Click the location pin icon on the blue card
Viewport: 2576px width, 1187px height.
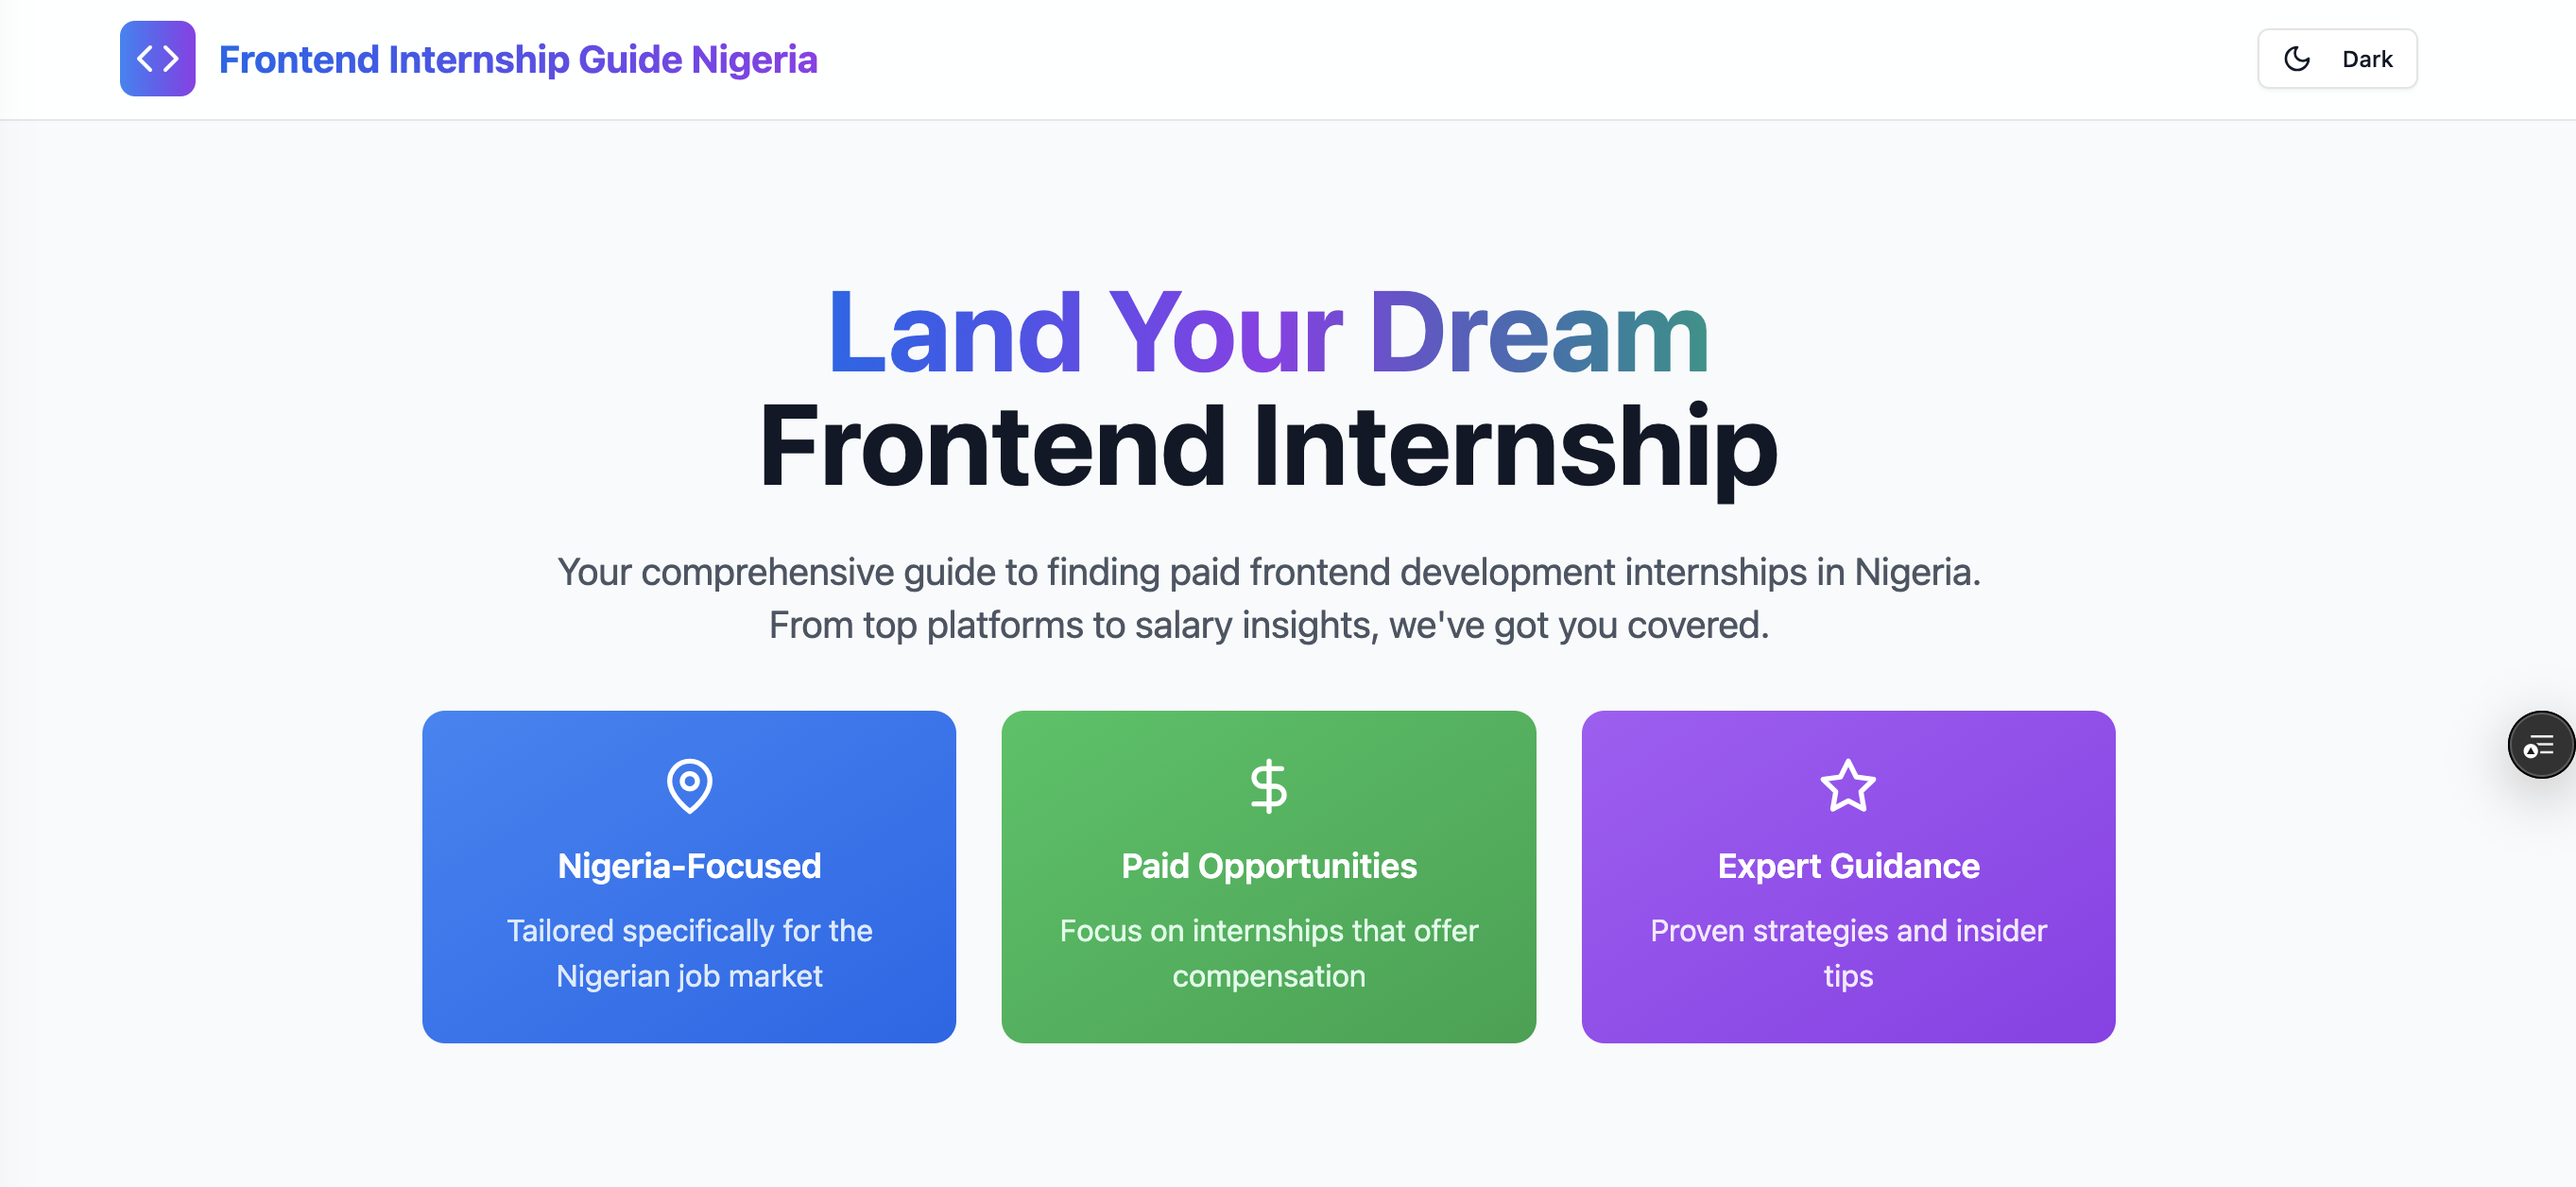689,786
